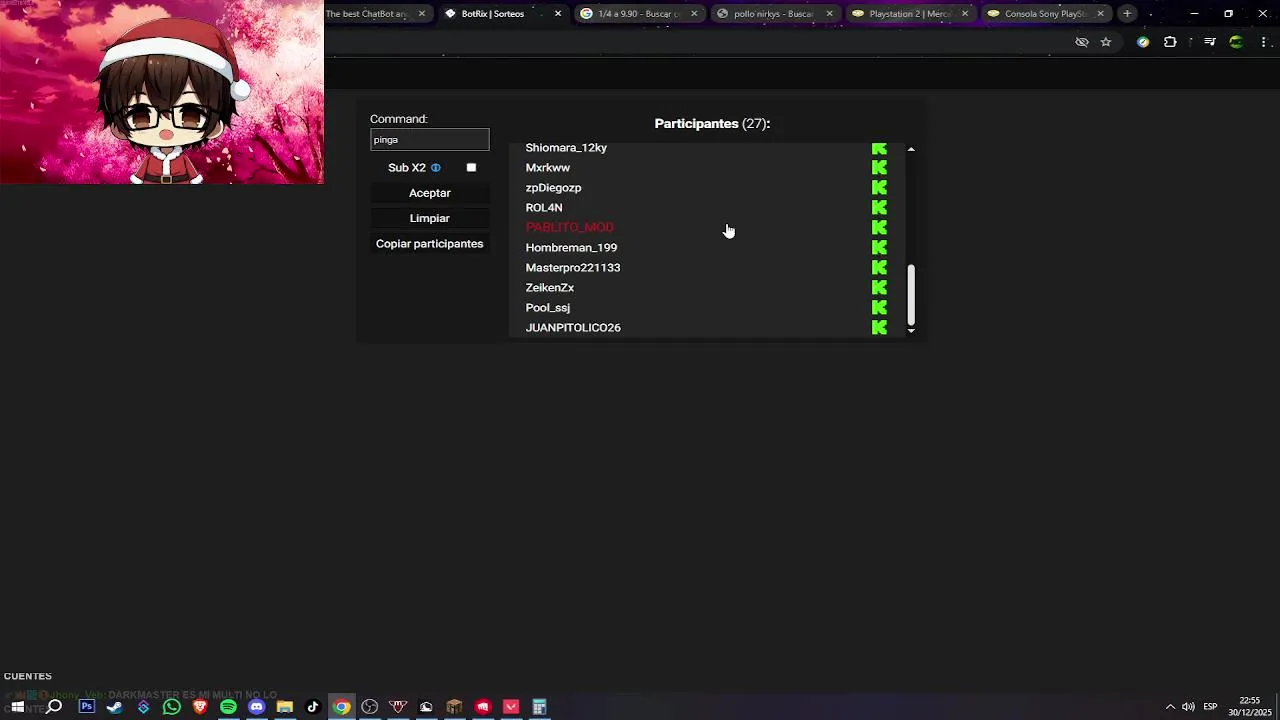The width and height of the screenshot is (1280, 720).
Task: Open OBS Studio from the taskbar
Action: (x=370, y=707)
